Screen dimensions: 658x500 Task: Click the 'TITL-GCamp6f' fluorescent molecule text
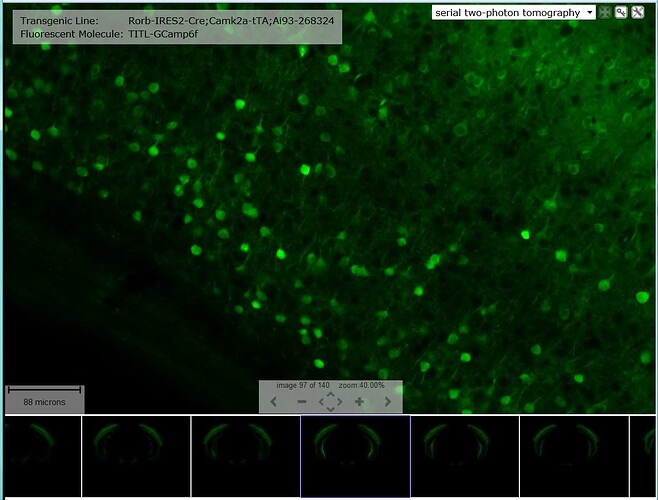163,34
